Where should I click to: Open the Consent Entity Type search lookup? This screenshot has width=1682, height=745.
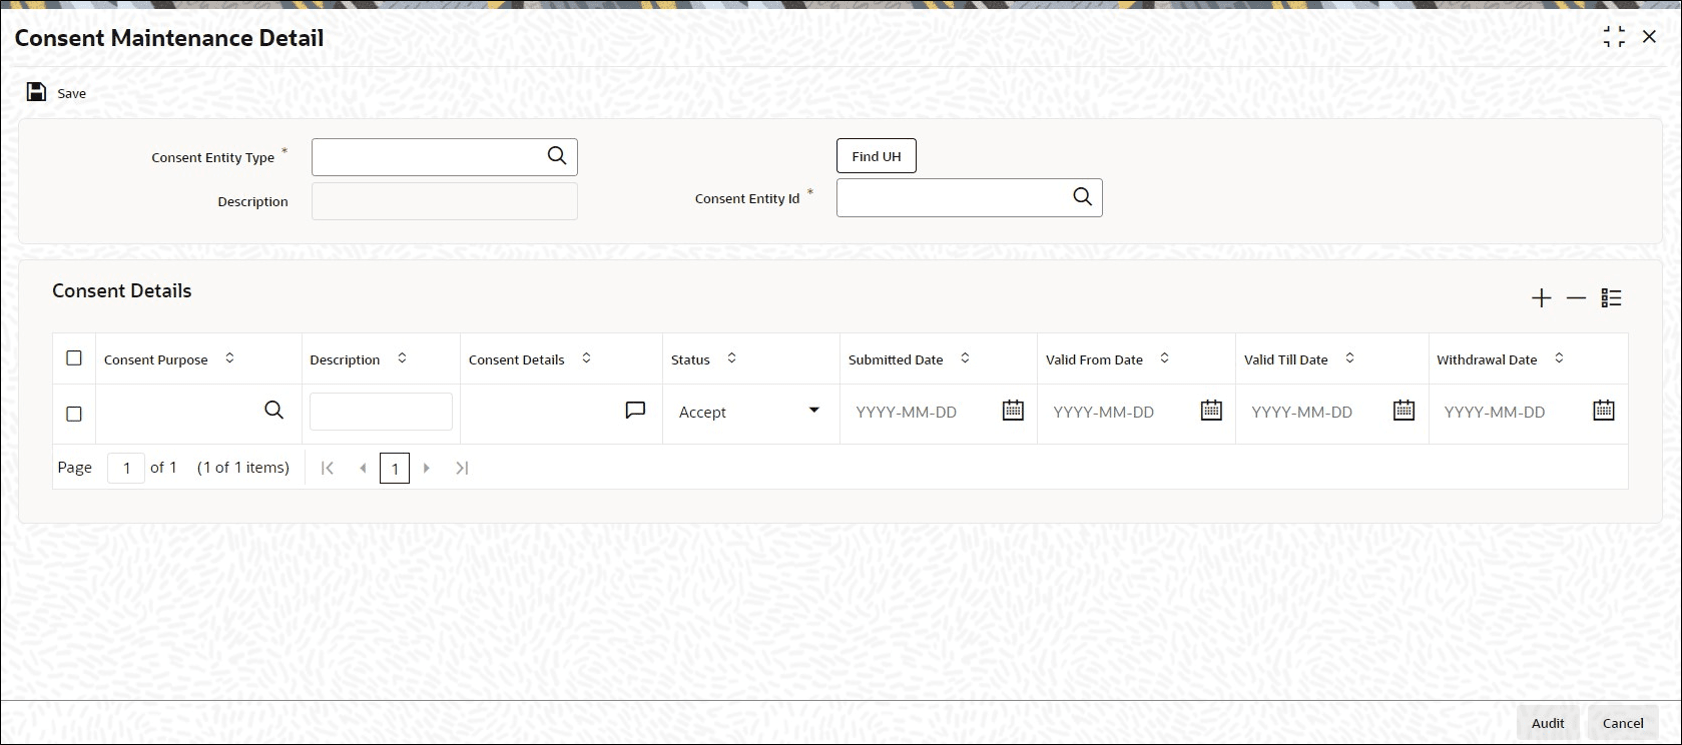click(x=557, y=156)
